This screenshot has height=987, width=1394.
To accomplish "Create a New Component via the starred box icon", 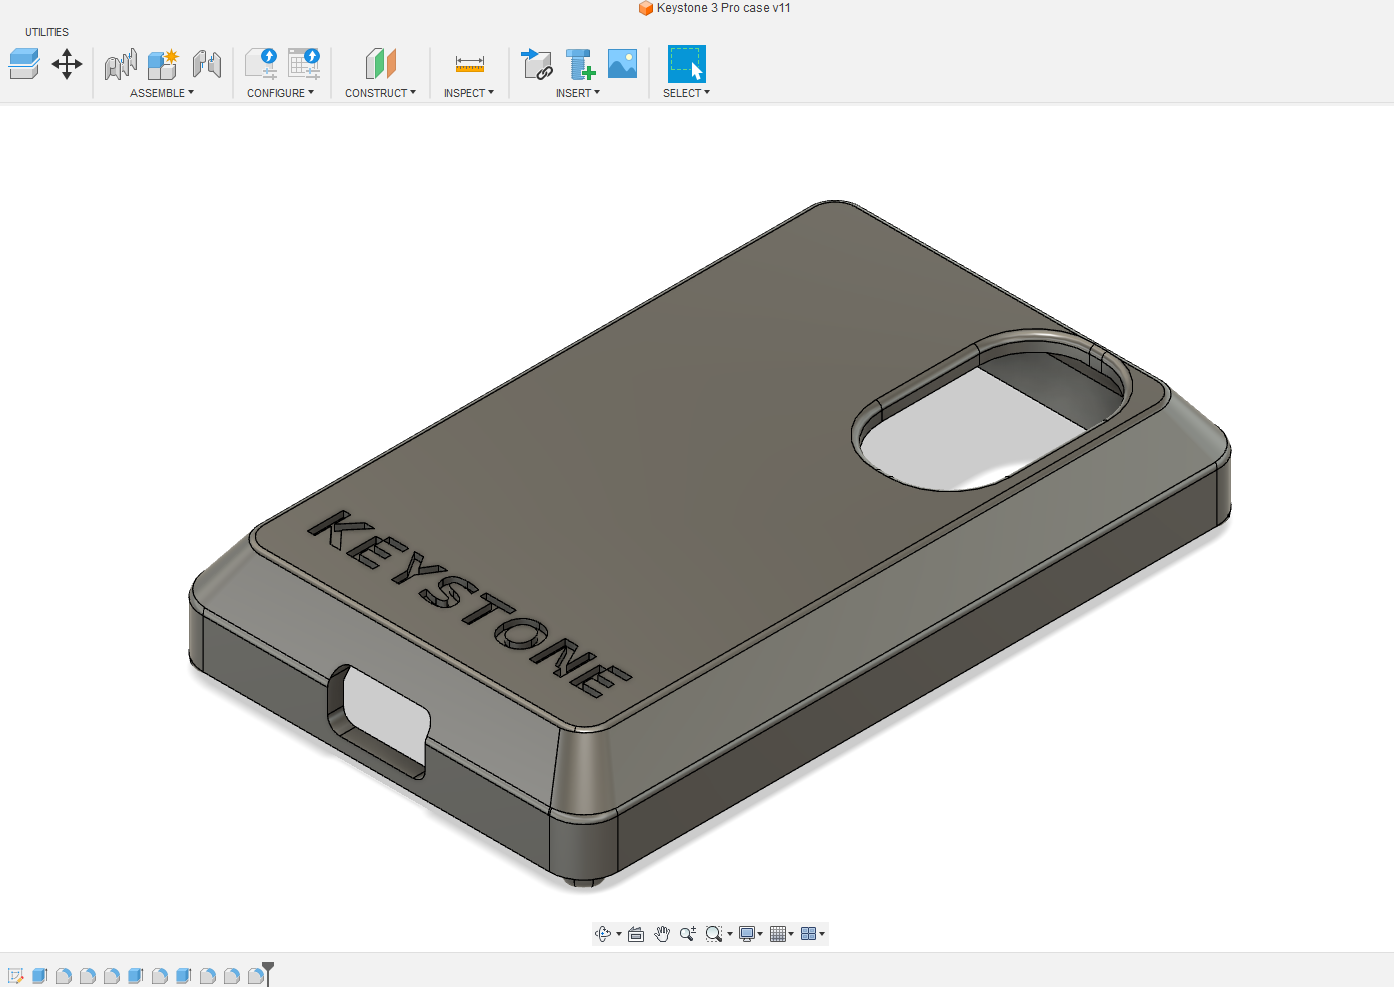I will click(163, 65).
